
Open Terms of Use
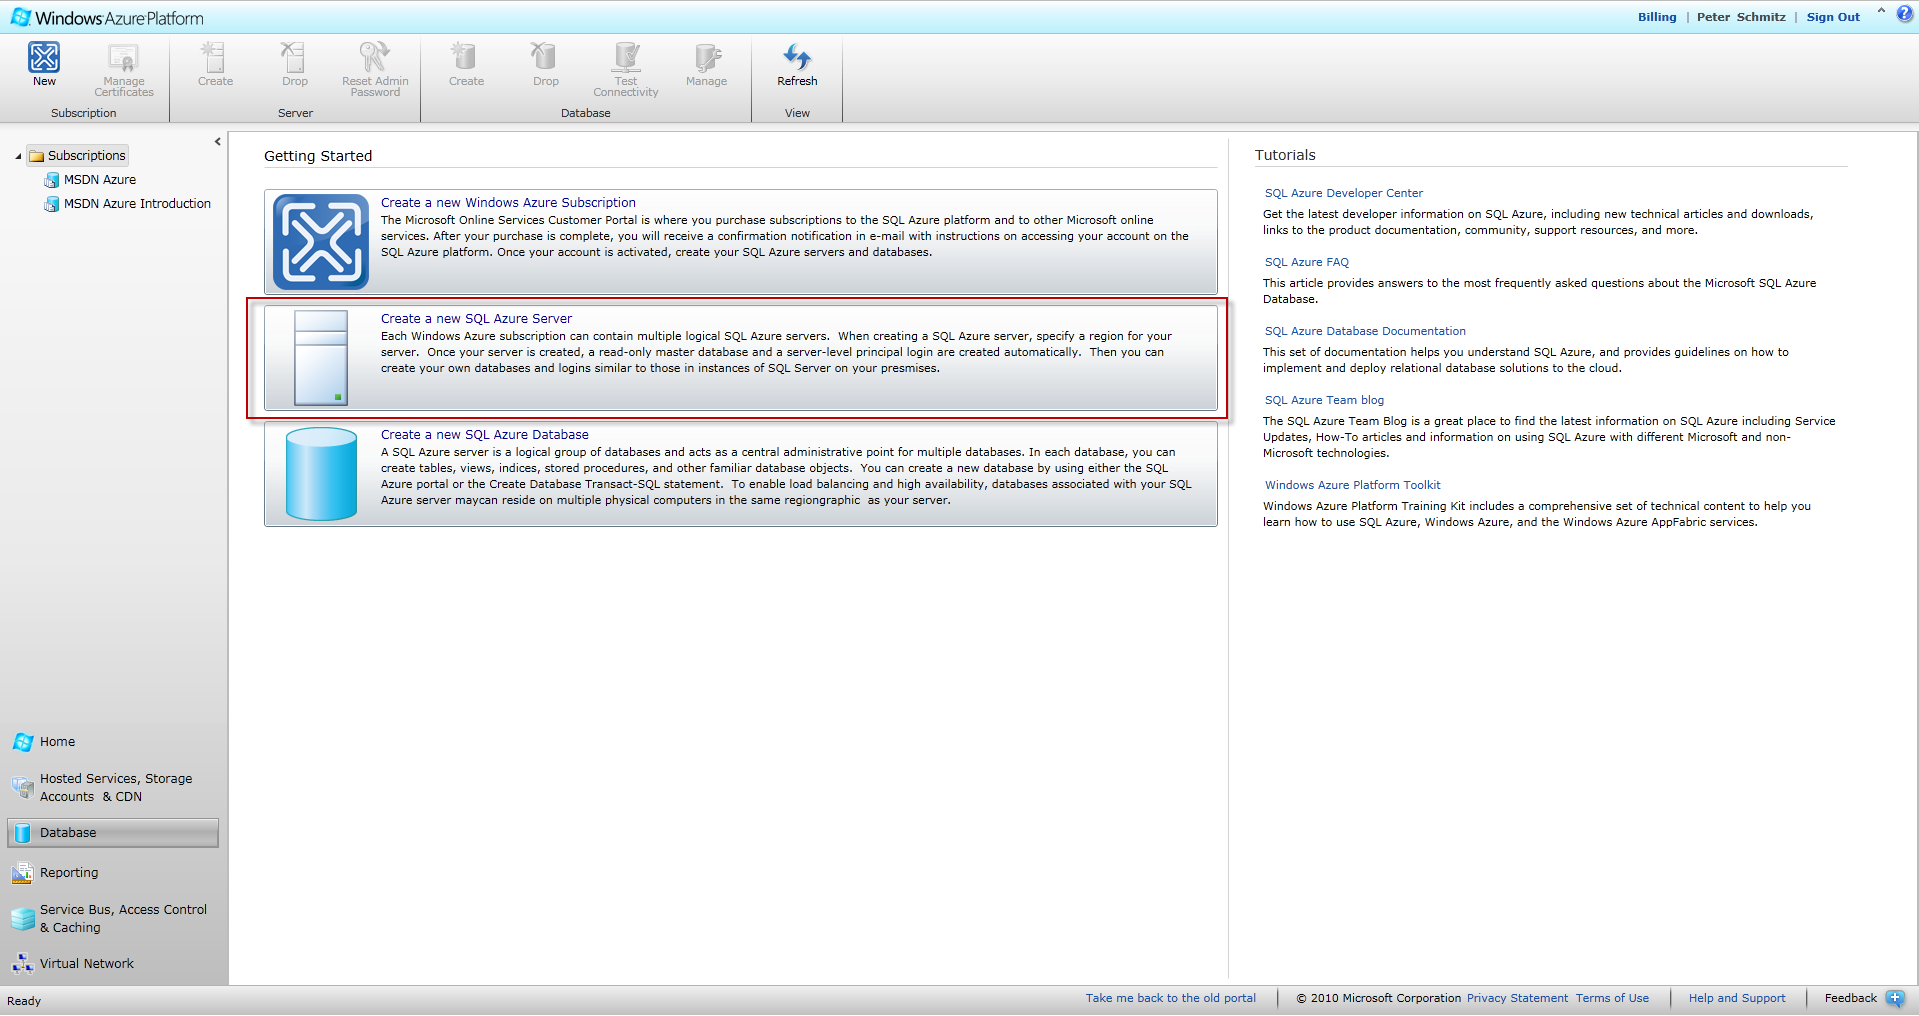1612,998
